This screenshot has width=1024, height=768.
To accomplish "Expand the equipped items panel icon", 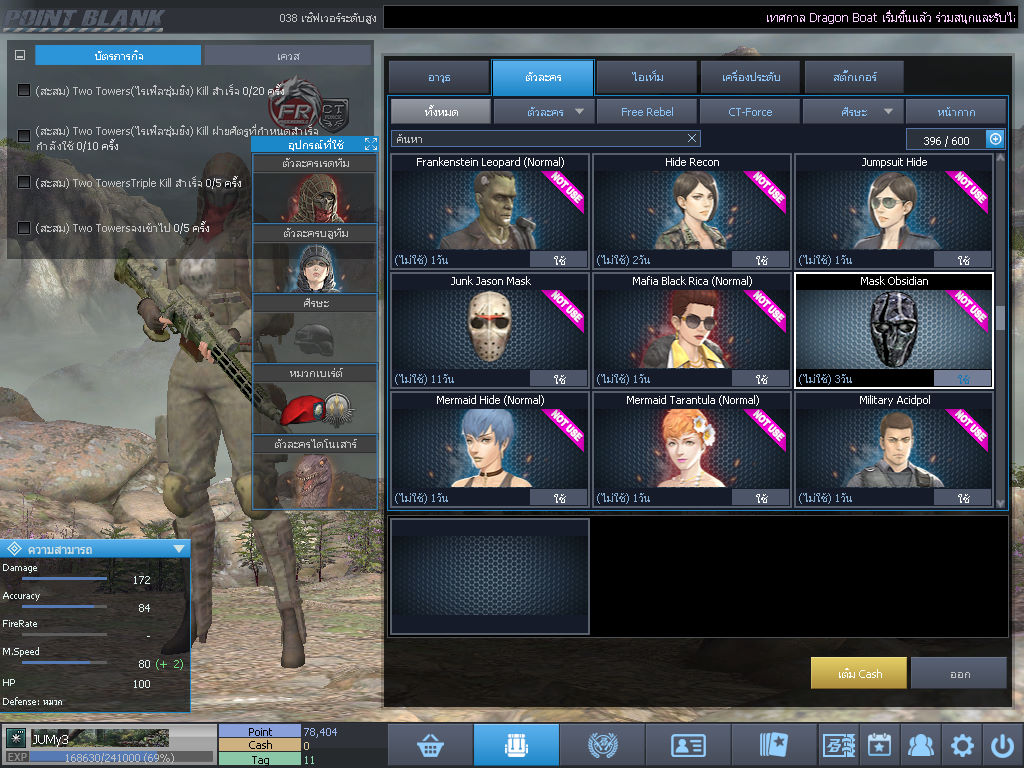I will [x=371, y=144].
